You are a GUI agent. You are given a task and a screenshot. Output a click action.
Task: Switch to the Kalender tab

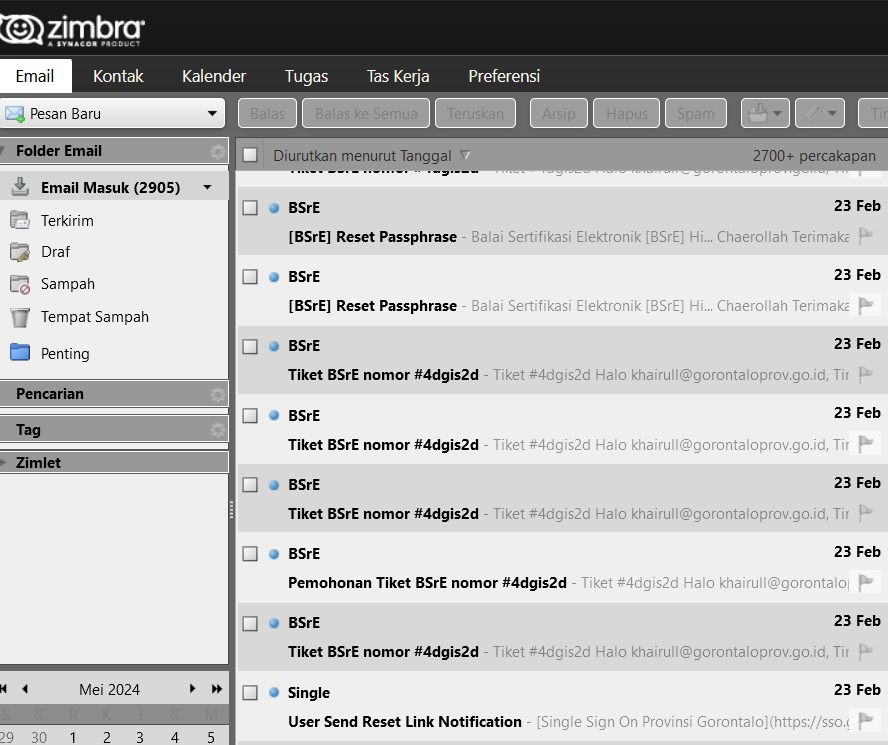tap(214, 76)
